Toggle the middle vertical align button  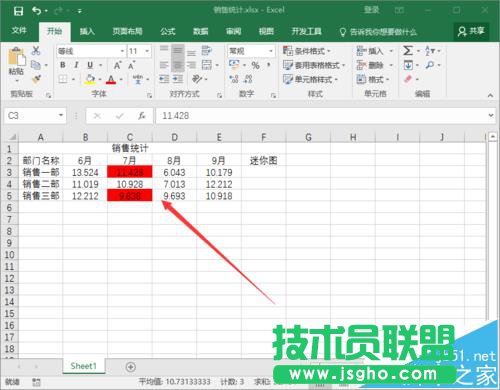coord(178,51)
